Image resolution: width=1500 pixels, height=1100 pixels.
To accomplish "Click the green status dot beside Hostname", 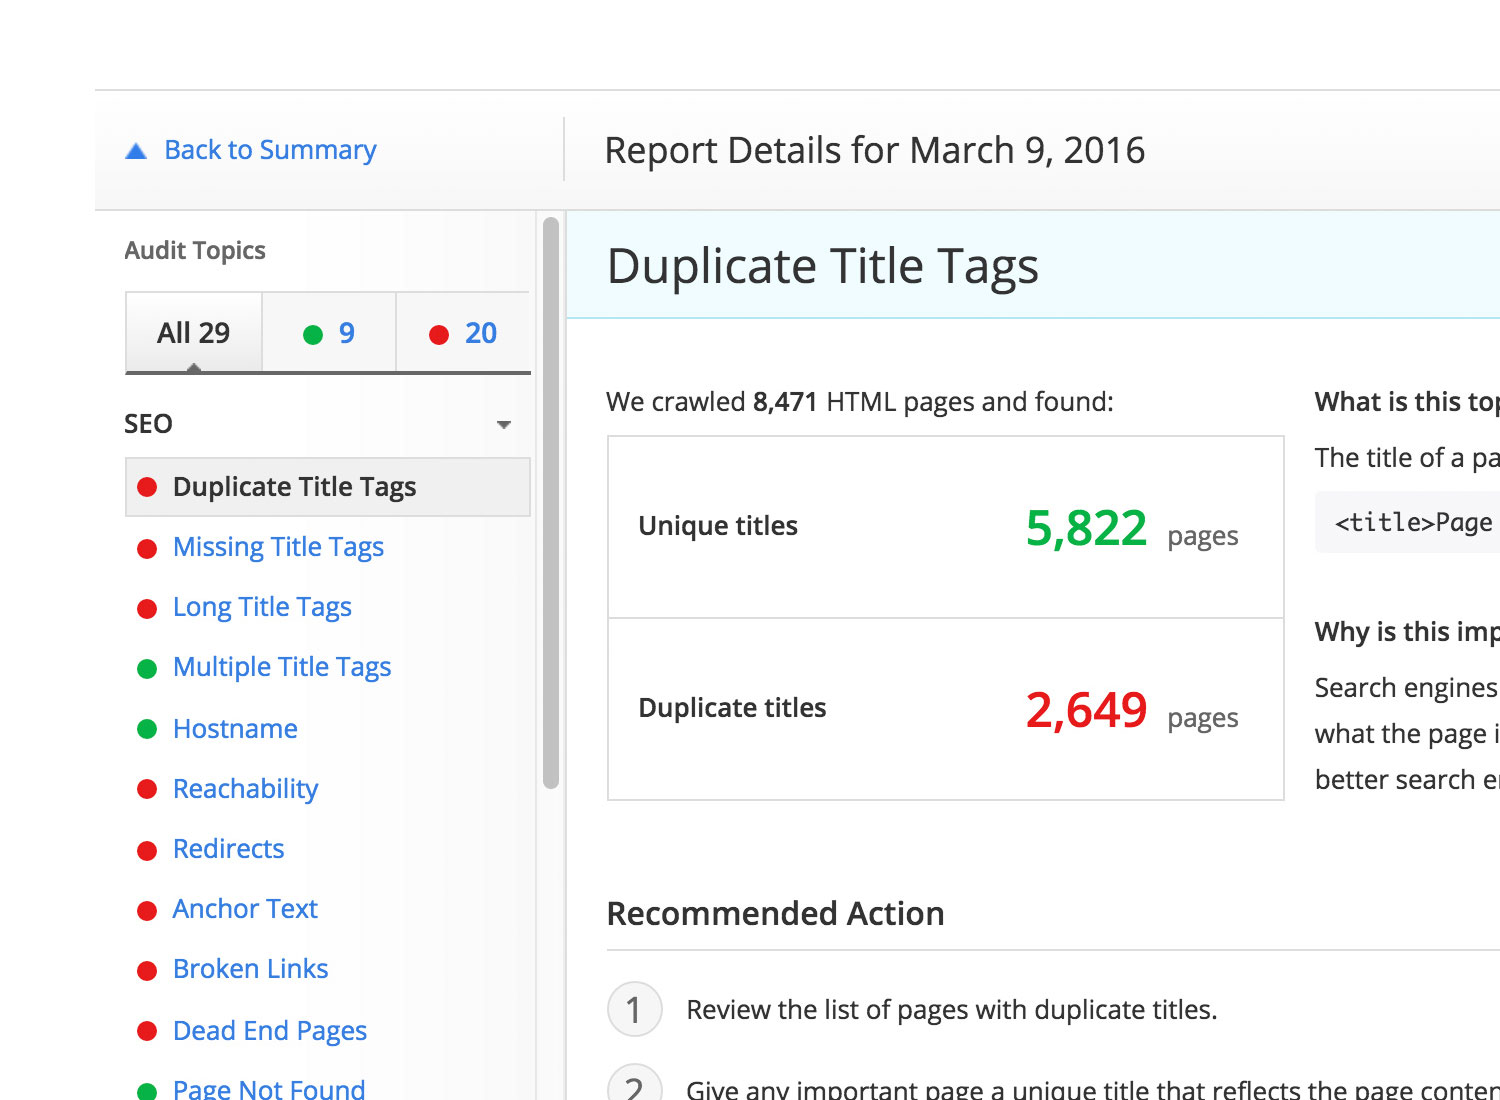I will pyautogui.click(x=147, y=729).
